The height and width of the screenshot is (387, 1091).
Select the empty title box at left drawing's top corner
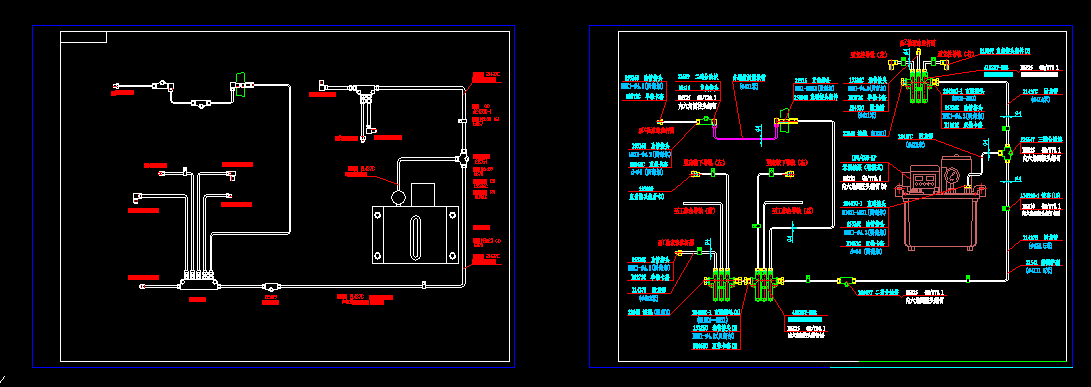83,37
